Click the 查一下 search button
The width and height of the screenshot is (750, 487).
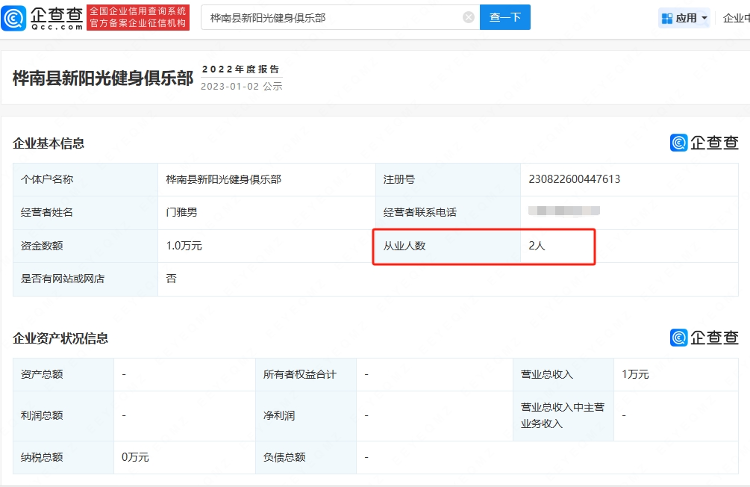pos(505,17)
